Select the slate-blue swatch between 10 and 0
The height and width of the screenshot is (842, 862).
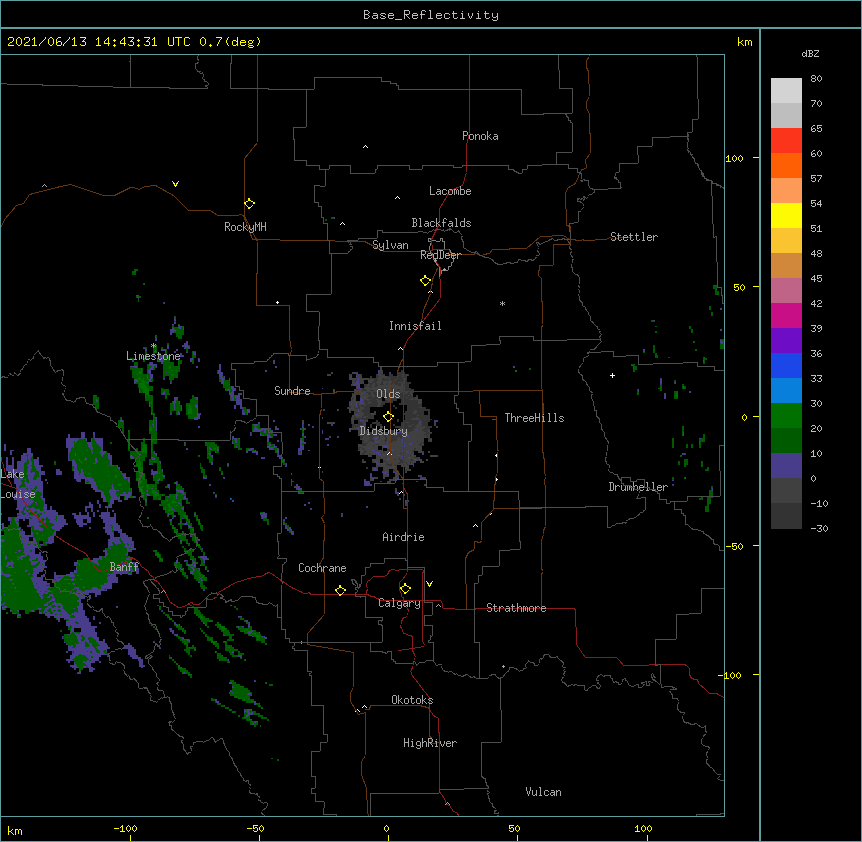[786, 466]
